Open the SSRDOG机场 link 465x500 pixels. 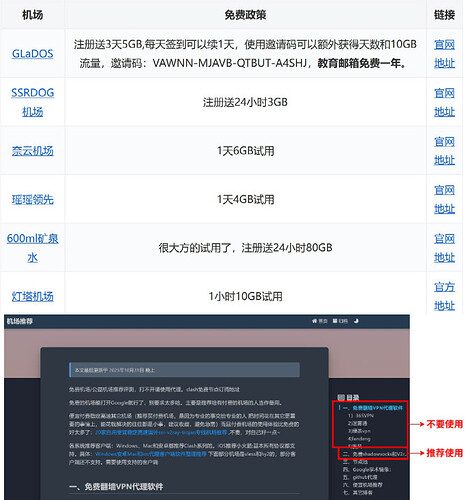tap(32, 102)
